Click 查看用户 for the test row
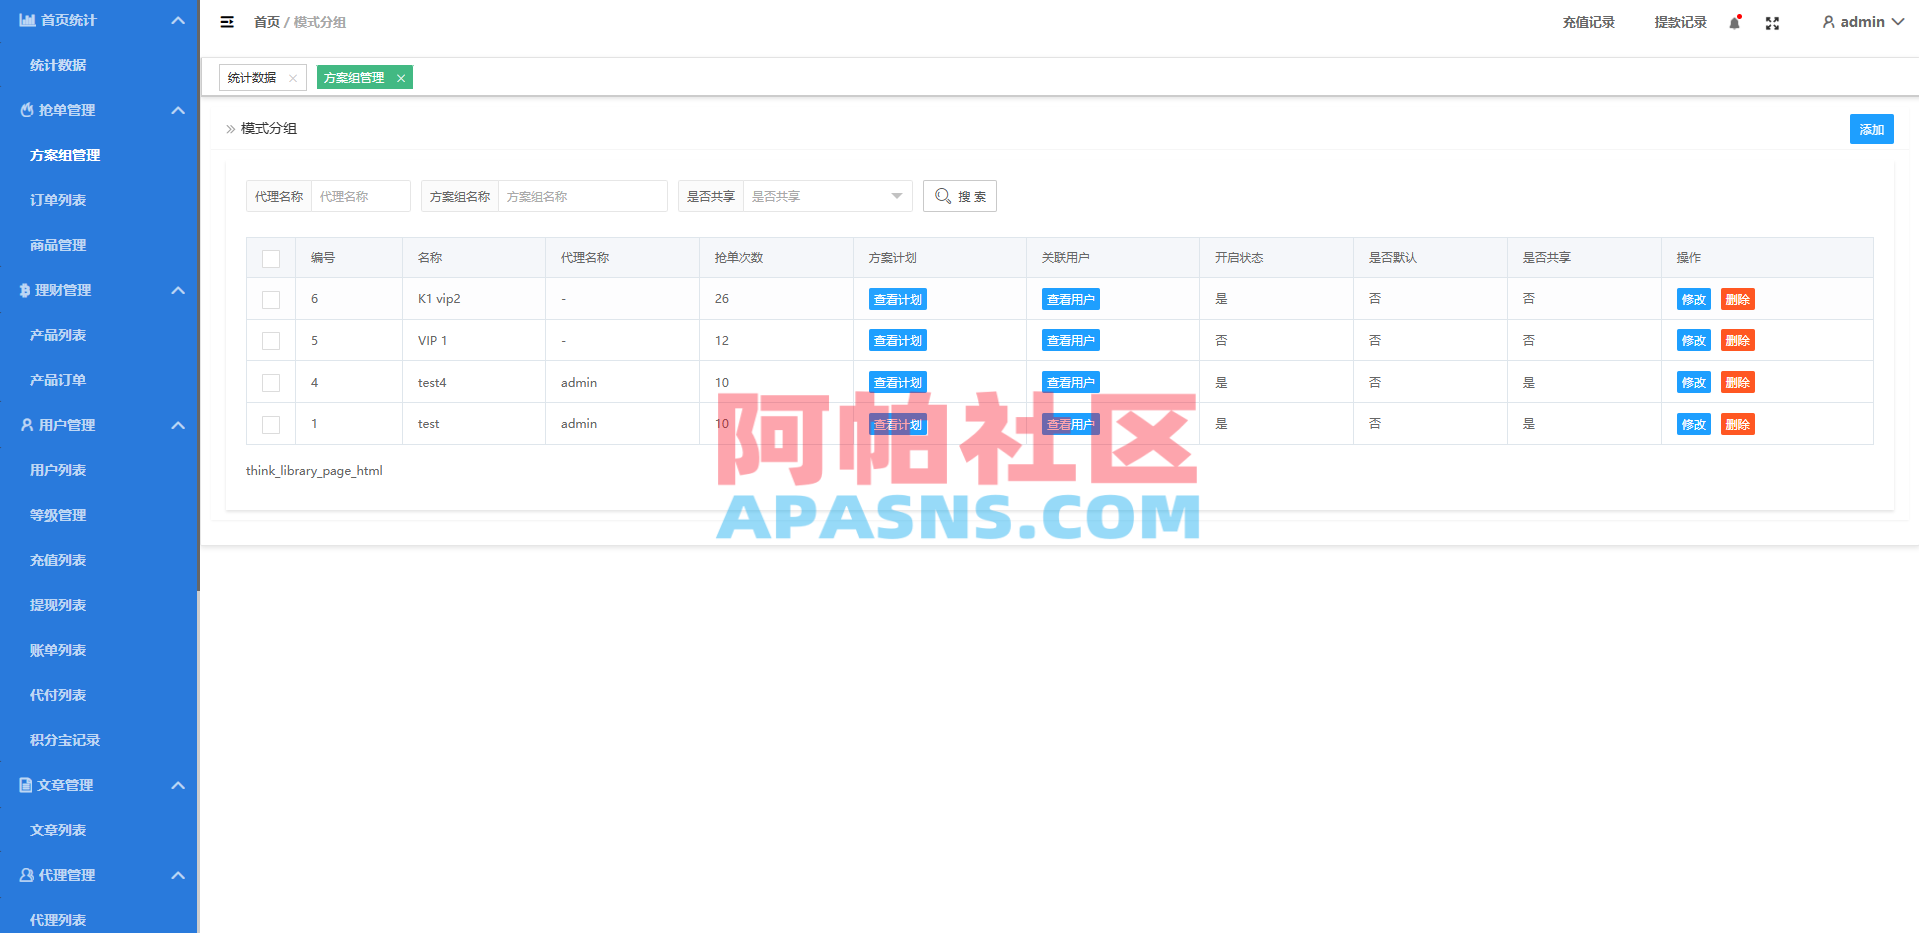The height and width of the screenshot is (933, 1919). click(x=1070, y=424)
